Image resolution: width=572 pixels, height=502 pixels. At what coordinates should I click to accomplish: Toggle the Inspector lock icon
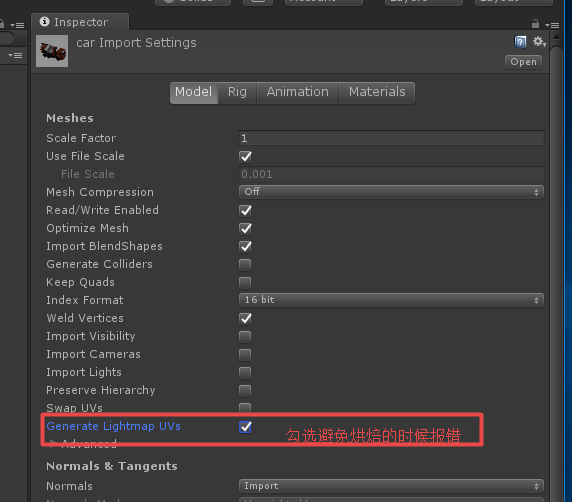pos(535,24)
